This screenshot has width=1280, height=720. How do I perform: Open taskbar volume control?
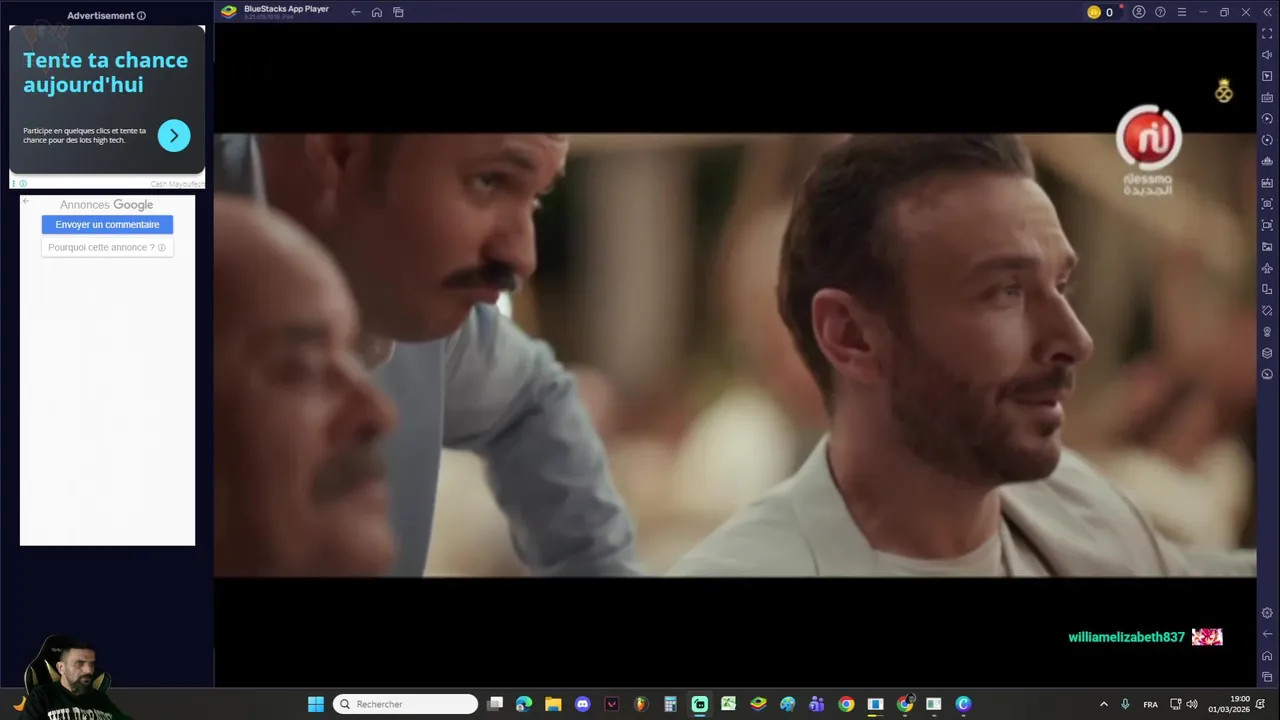[x=1191, y=704]
